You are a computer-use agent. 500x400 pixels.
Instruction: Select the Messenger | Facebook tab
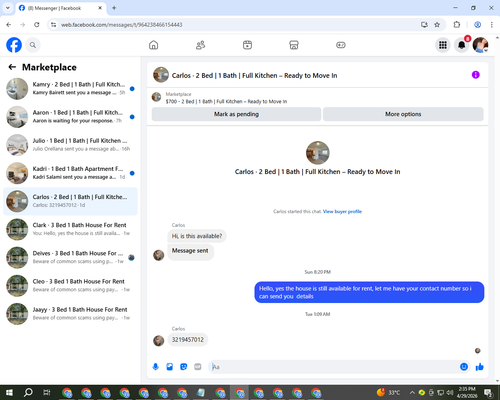click(61, 8)
